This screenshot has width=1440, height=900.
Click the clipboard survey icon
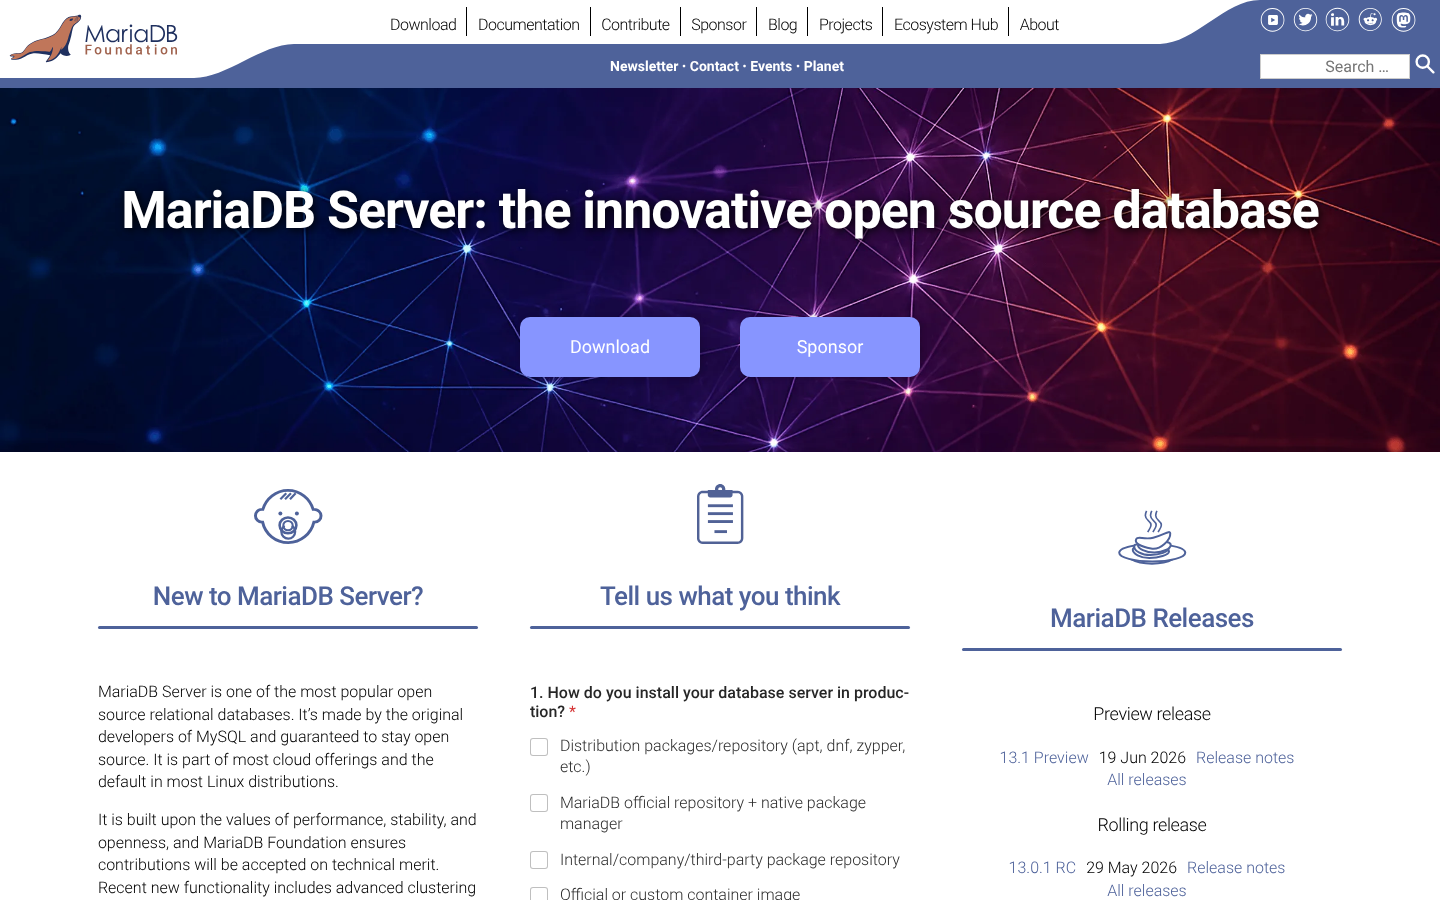coord(720,515)
